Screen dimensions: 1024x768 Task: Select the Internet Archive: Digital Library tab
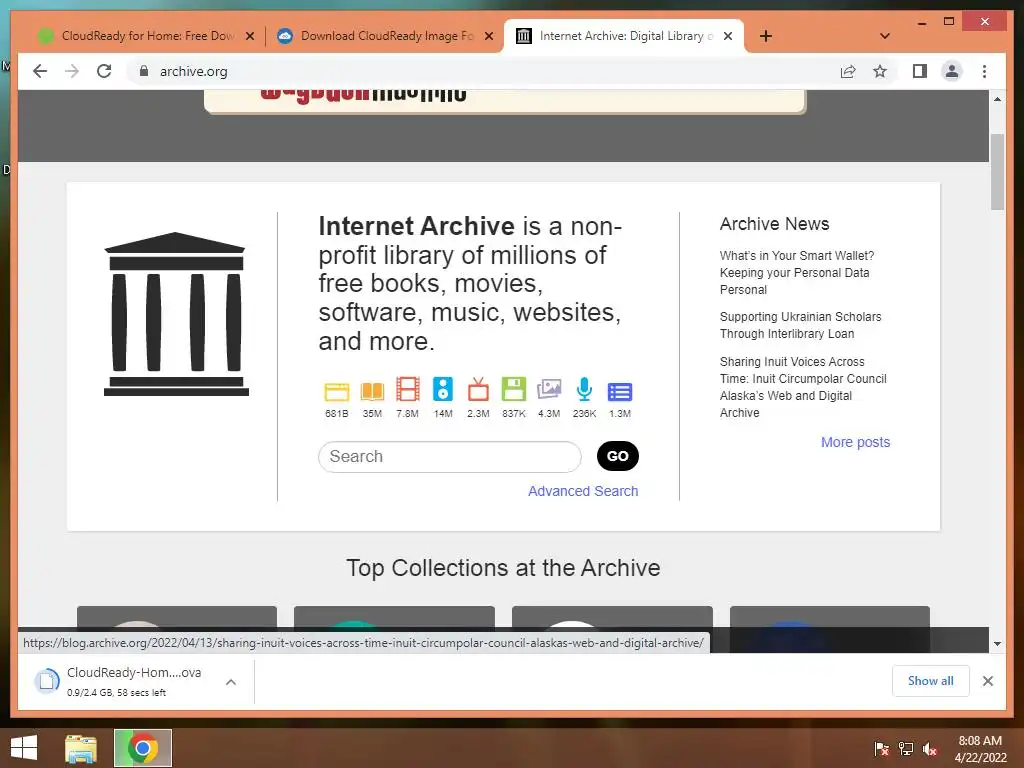coord(624,36)
